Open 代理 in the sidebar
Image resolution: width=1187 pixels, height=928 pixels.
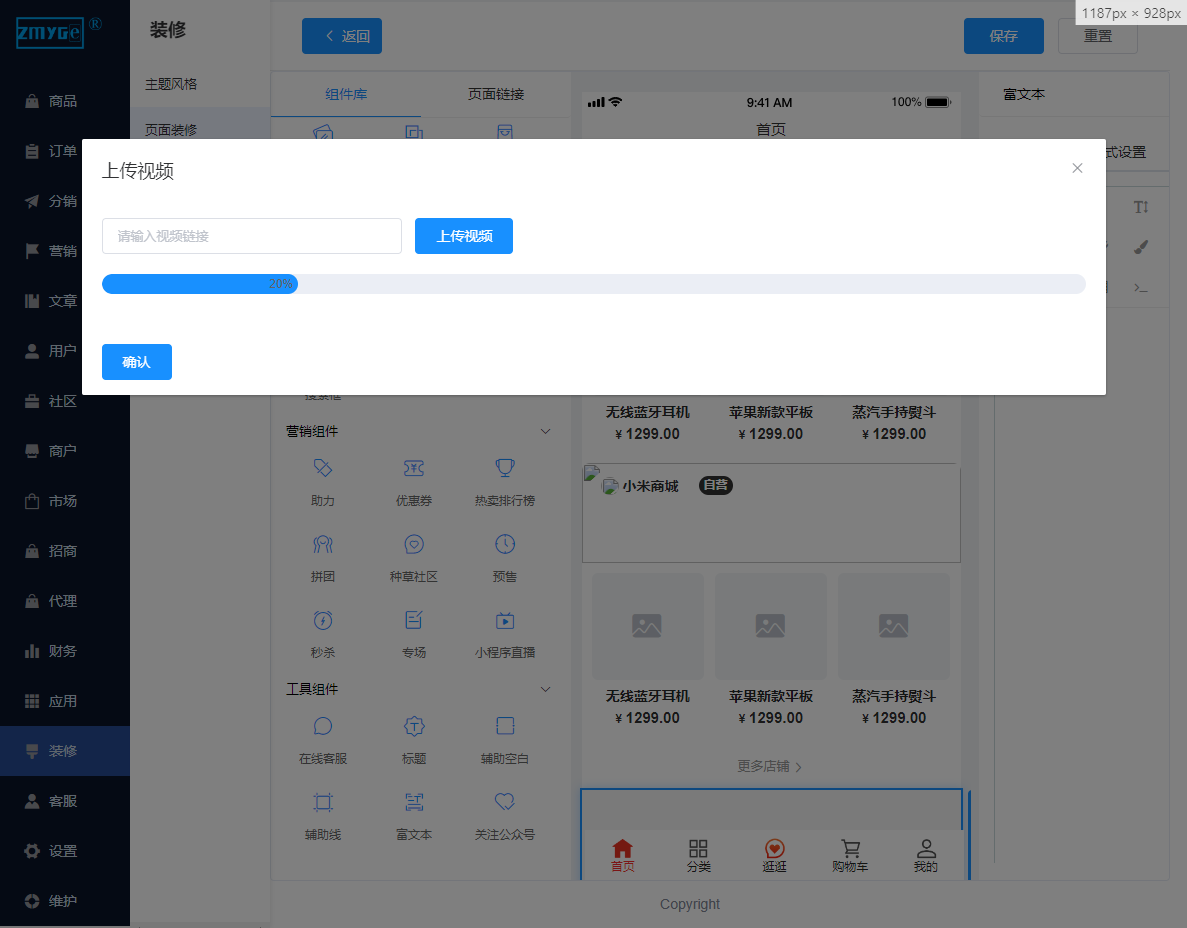pos(64,601)
